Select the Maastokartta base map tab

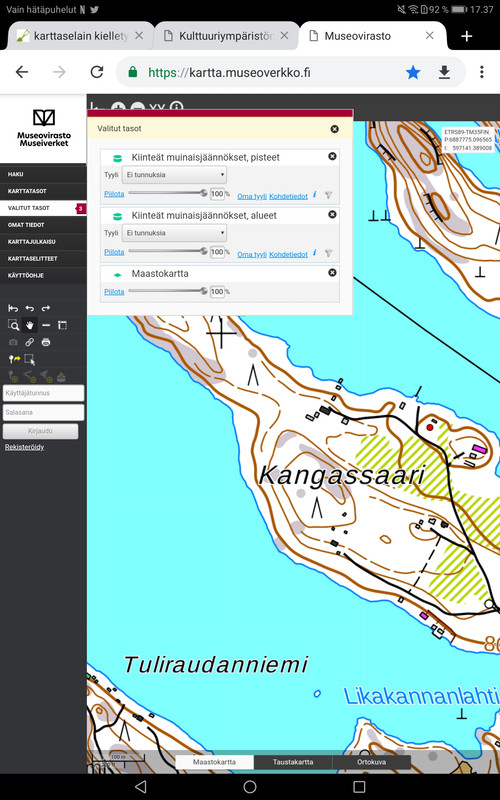click(214, 762)
